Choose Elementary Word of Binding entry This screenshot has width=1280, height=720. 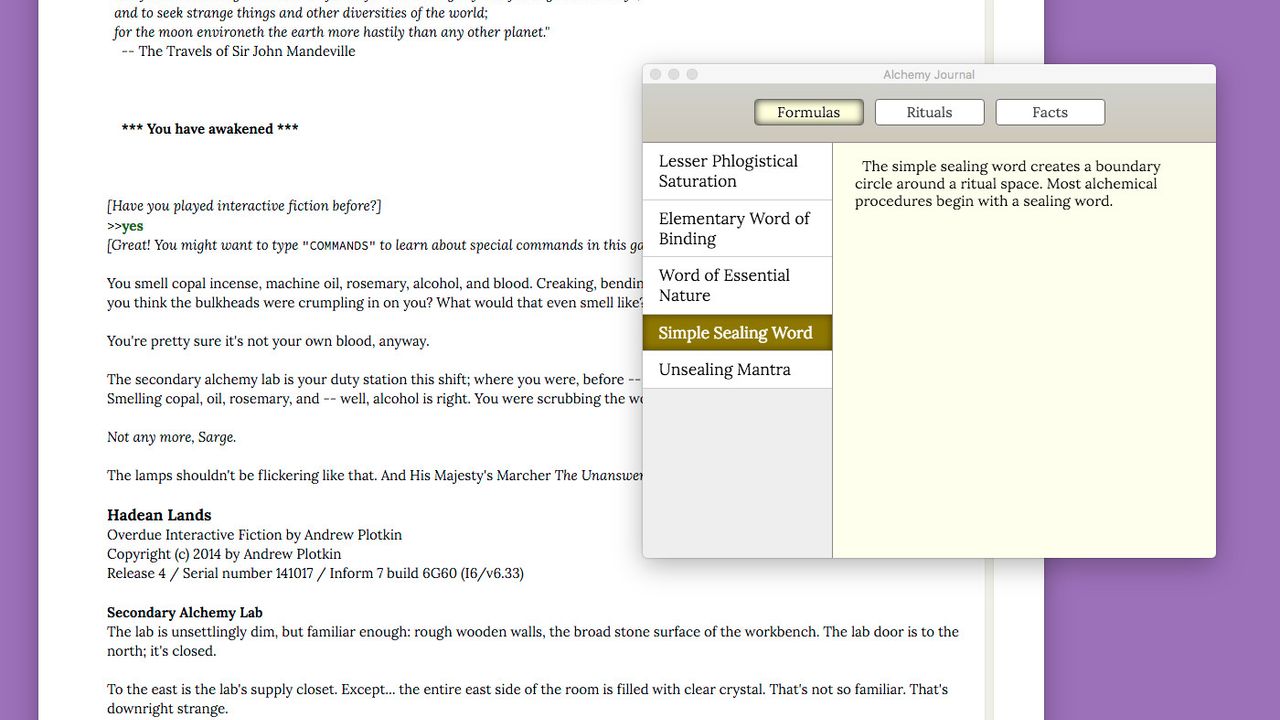(x=737, y=228)
